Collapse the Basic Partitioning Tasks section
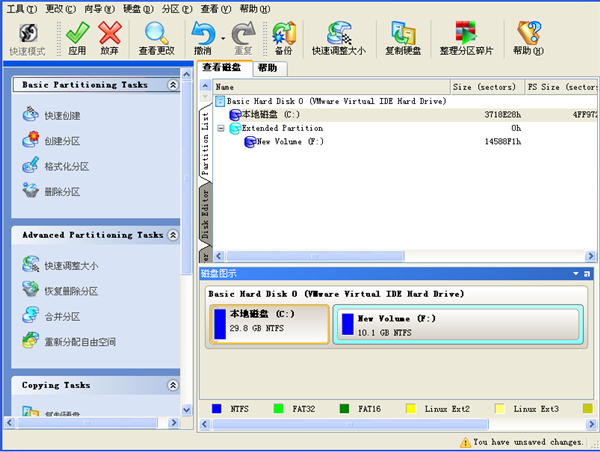The image size is (600, 452). pos(173,85)
